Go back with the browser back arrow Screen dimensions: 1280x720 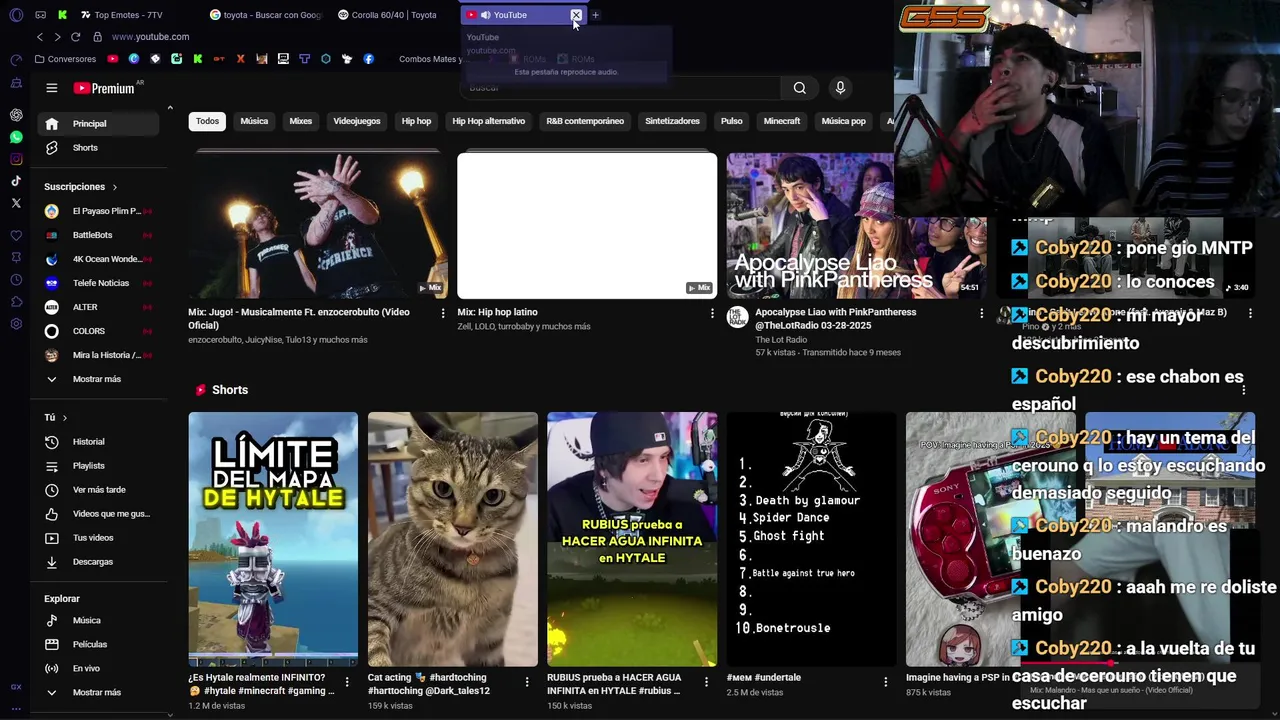point(40,37)
